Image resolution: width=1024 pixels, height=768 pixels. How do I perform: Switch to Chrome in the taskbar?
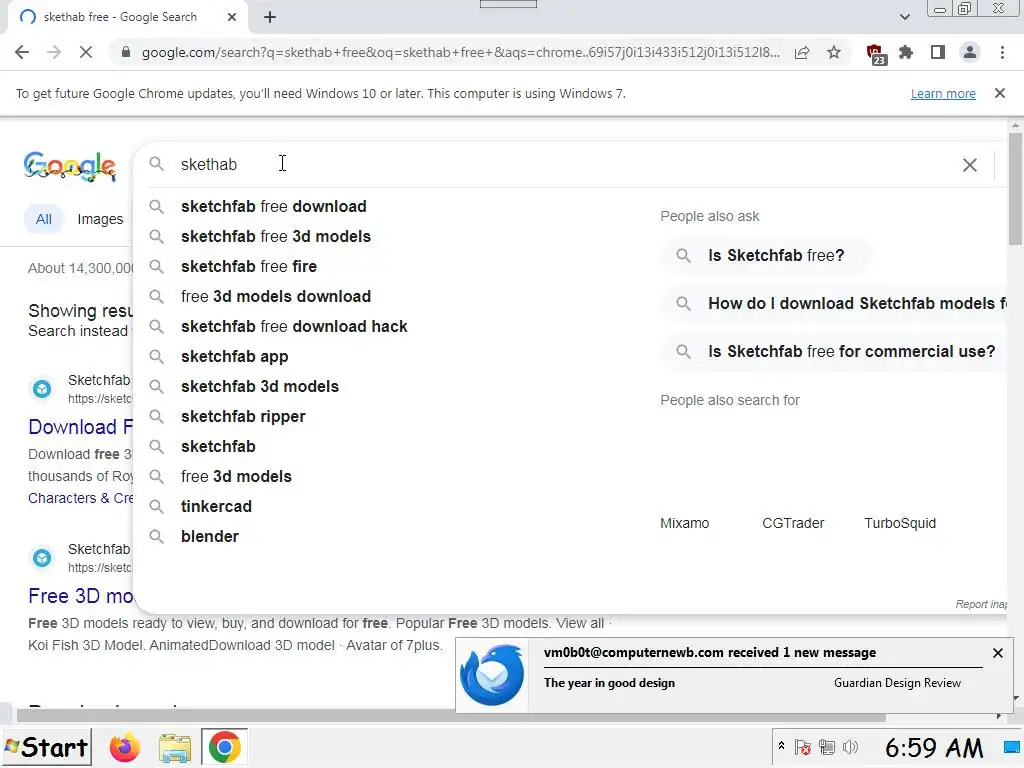(224, 747)
